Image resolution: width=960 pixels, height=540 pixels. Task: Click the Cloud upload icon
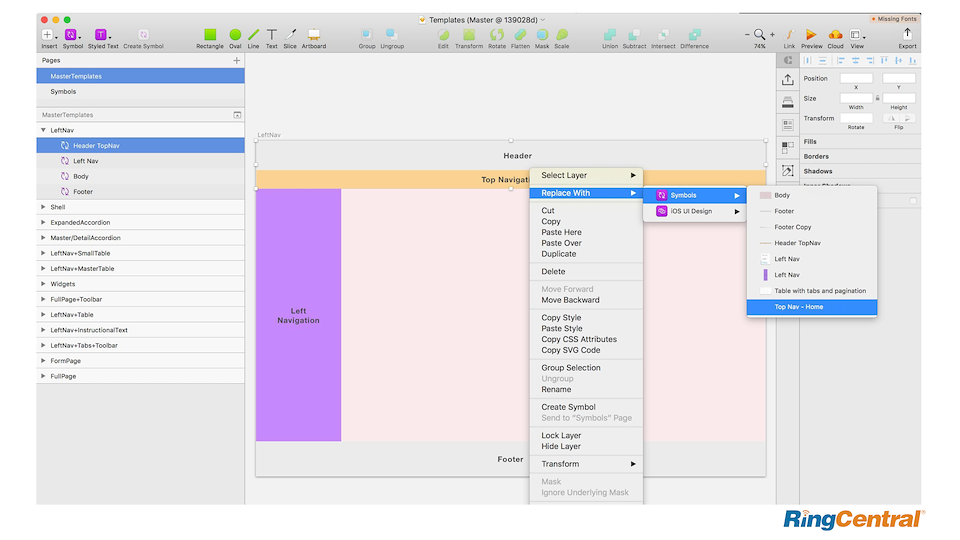(x=835, y=36)
